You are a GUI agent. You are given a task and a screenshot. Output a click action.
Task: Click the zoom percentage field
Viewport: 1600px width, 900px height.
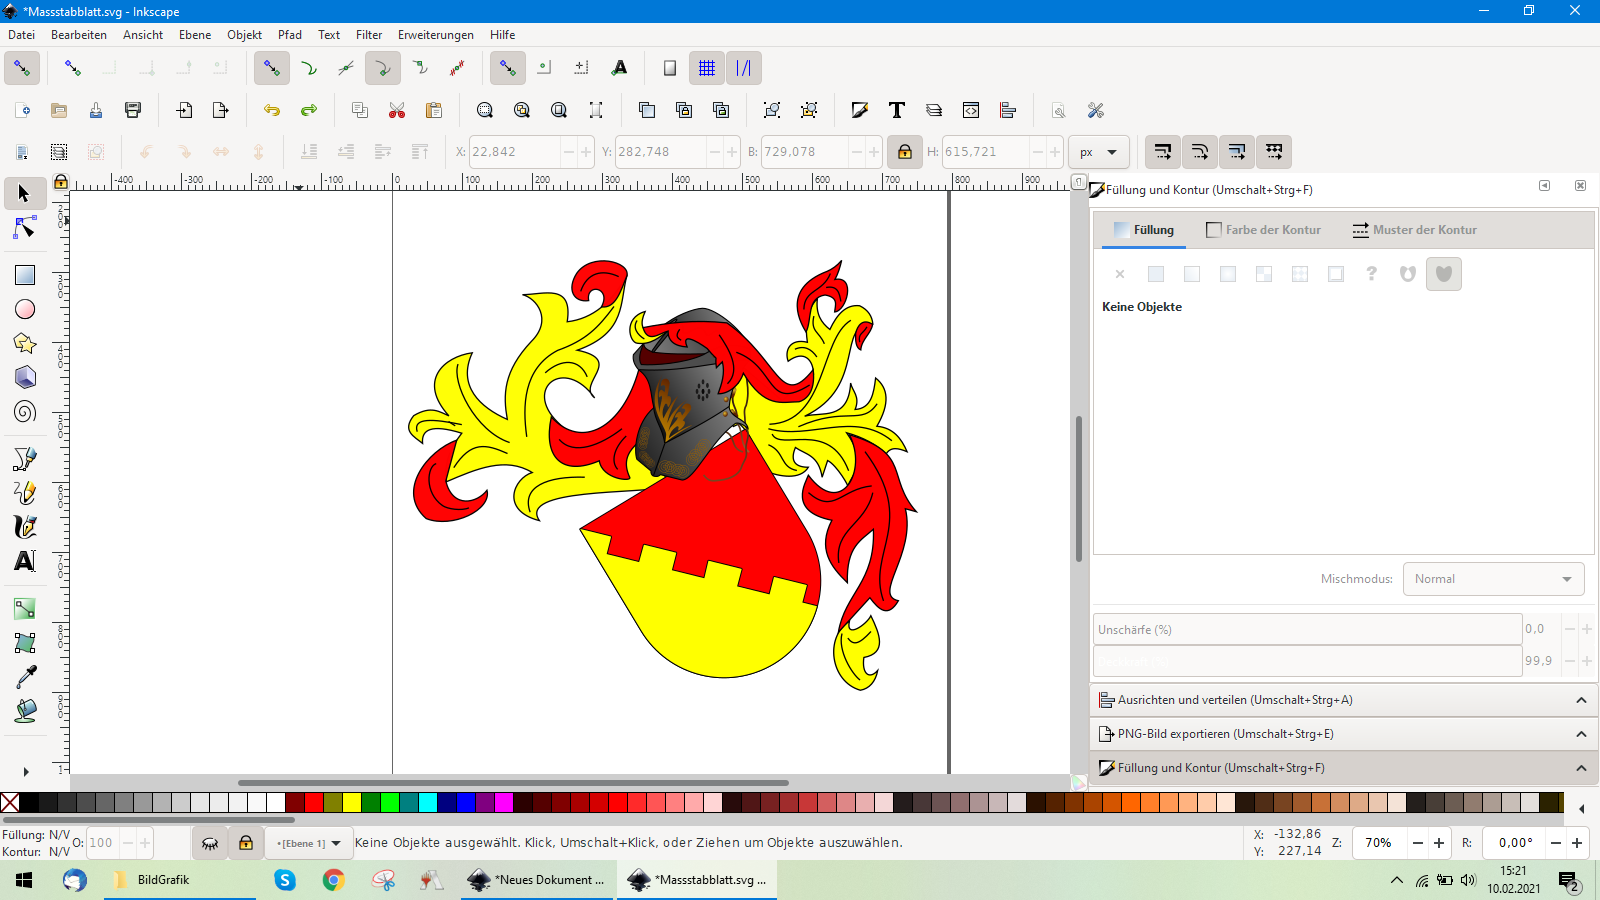click(x=1379, y=843)
